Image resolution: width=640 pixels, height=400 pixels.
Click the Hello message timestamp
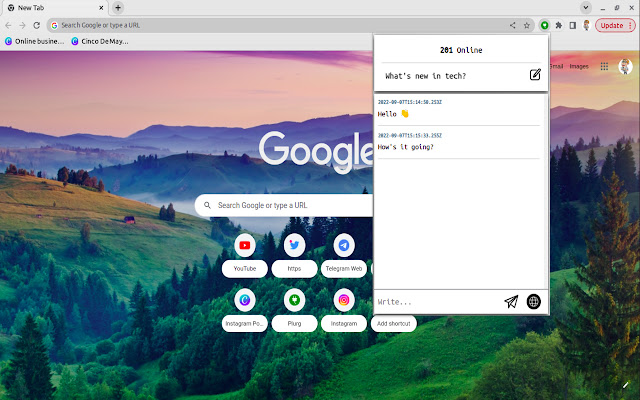pos(409,102)
